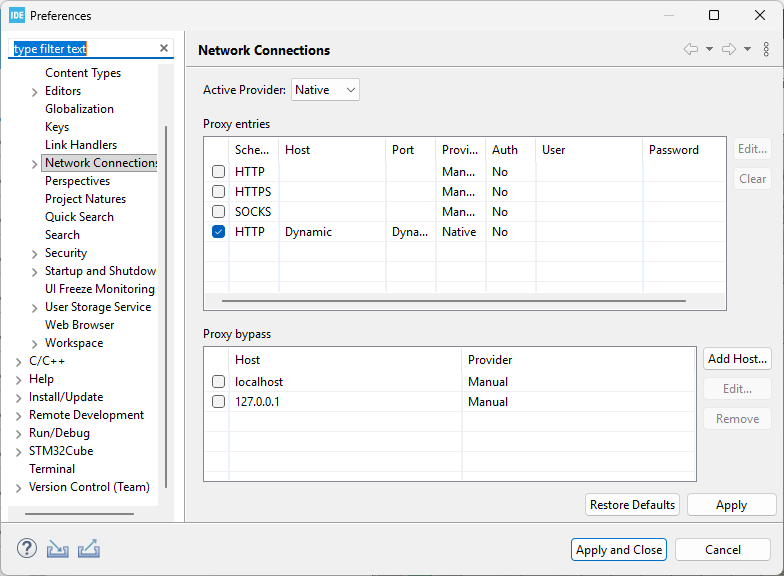Expand the Help preferences node
This screenshot has height=576, width=784.
tap(18, 380)
